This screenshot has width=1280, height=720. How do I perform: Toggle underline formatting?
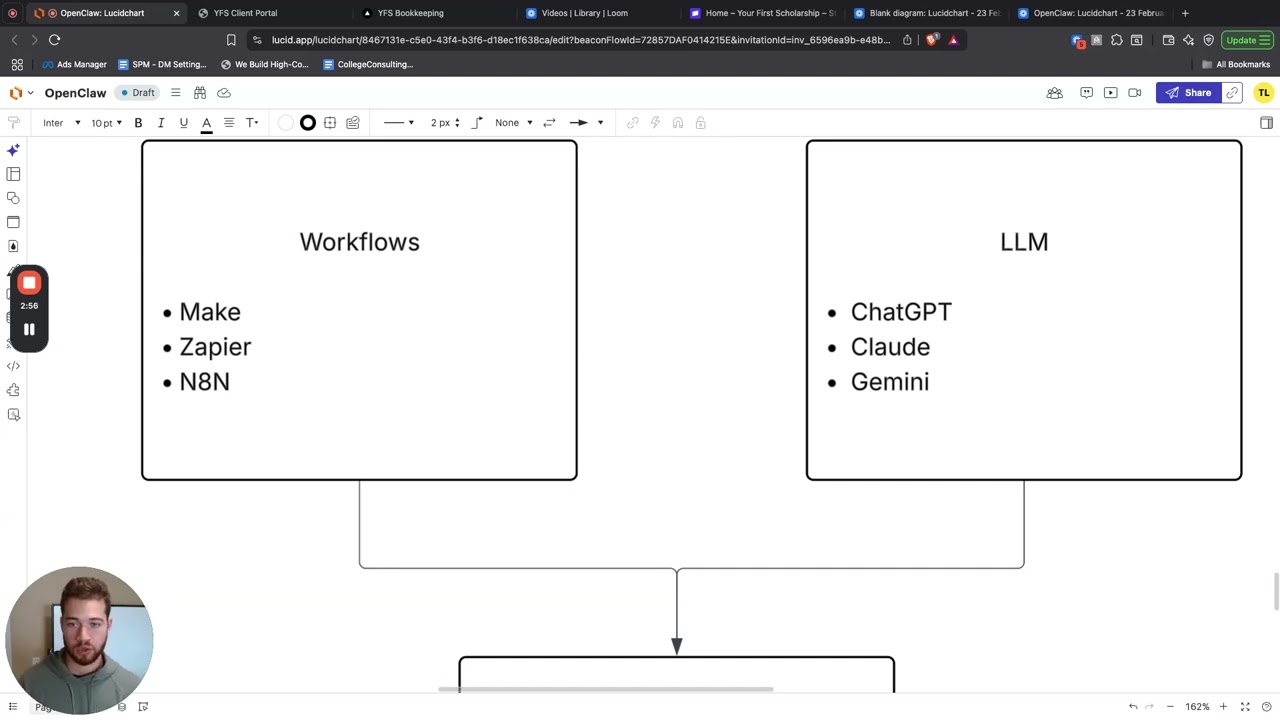click(183, 123)
